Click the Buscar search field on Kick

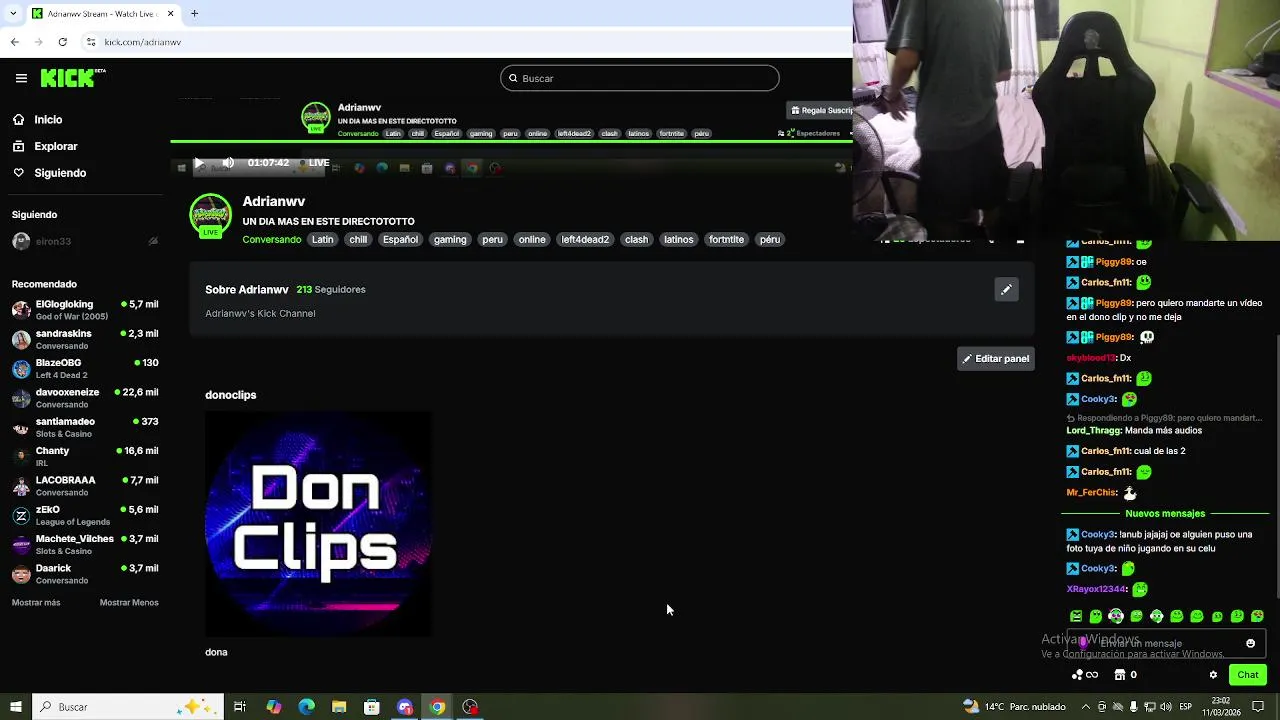coord(640,78)
